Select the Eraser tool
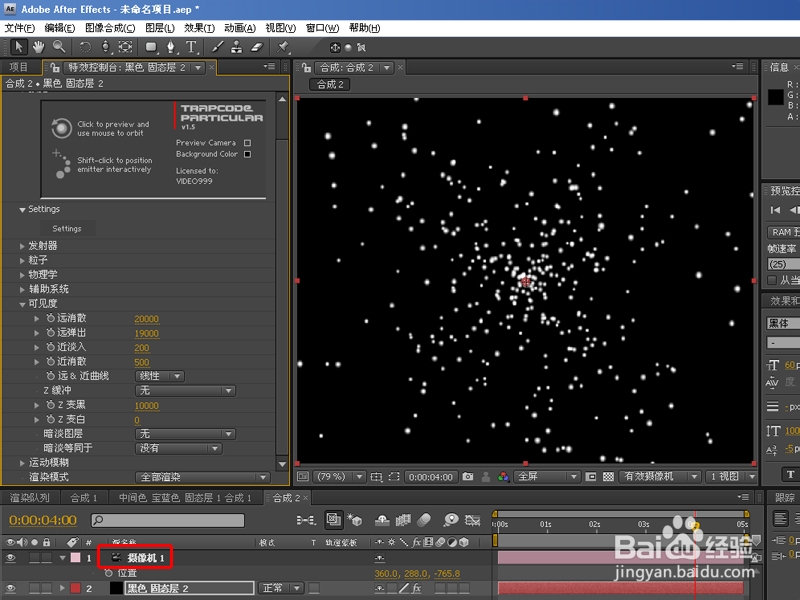 pyautogui.click(x=257, y=47)
